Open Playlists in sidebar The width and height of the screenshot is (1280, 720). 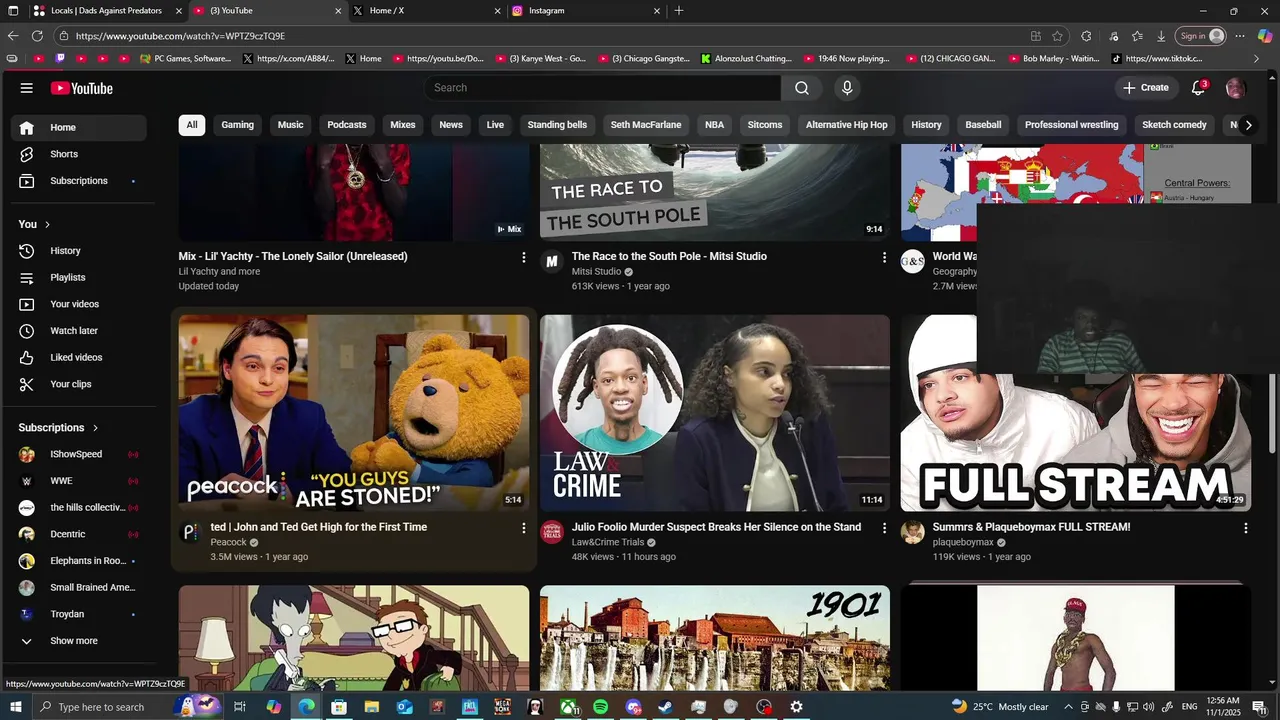point(79,277)
